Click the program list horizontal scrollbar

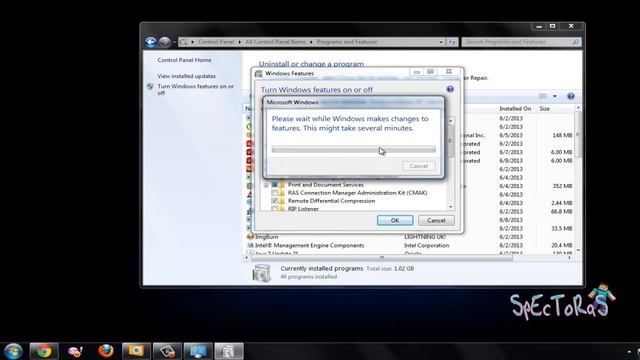point(382,258)
